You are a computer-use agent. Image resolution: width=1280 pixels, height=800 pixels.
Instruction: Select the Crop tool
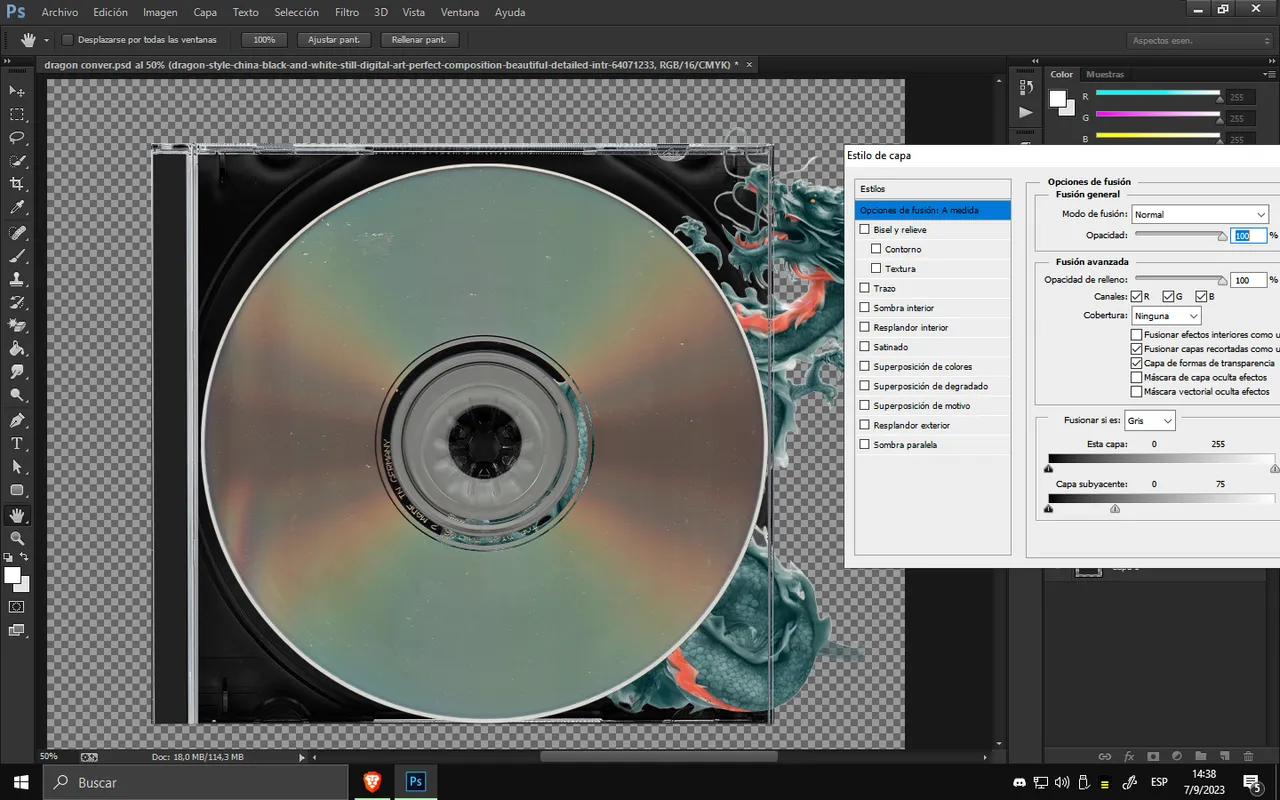point(17,184)
